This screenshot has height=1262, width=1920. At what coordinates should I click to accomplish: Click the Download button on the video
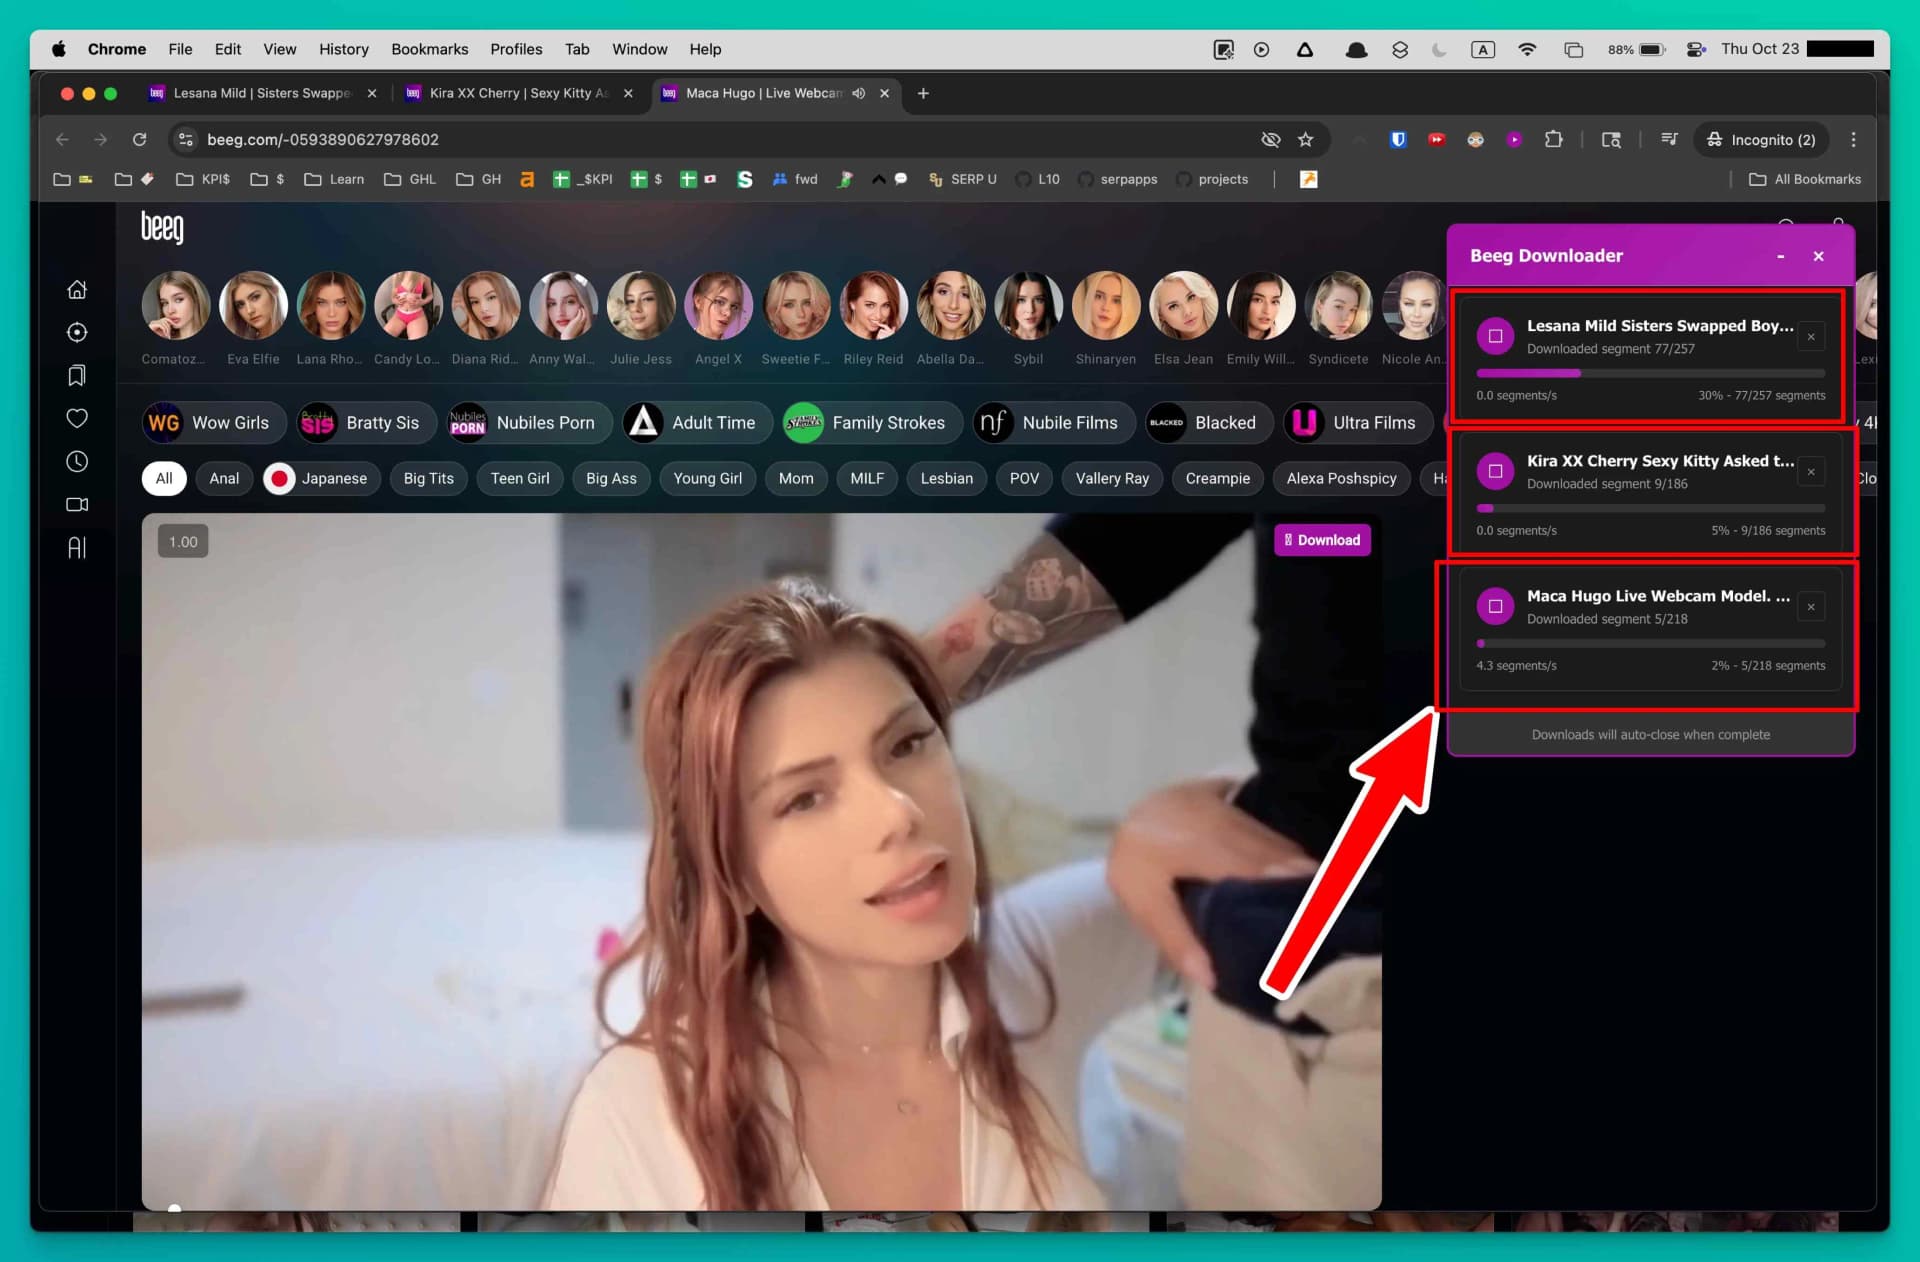1322,540
